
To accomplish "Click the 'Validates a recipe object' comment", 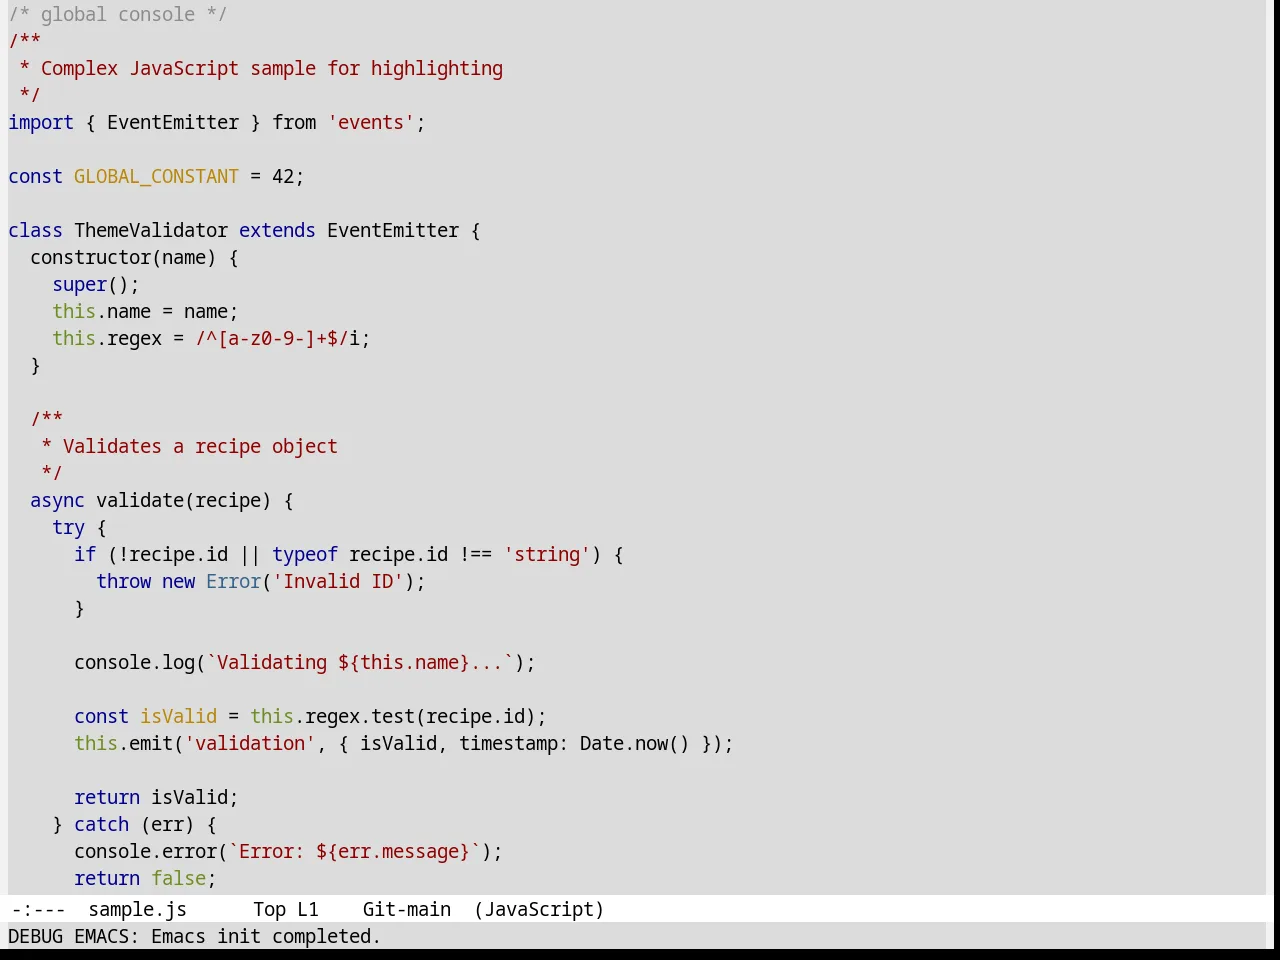I will [200, 446].
